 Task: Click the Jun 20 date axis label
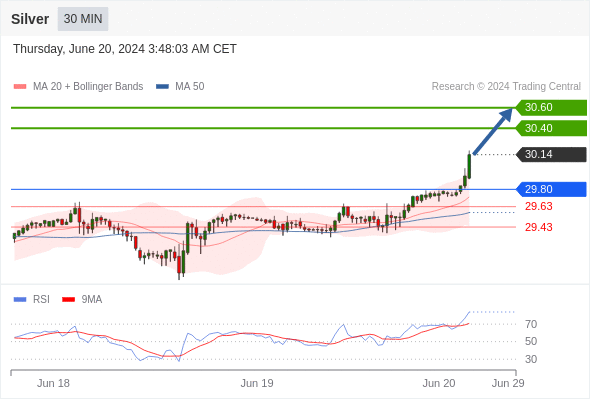[x=439, y=383]
